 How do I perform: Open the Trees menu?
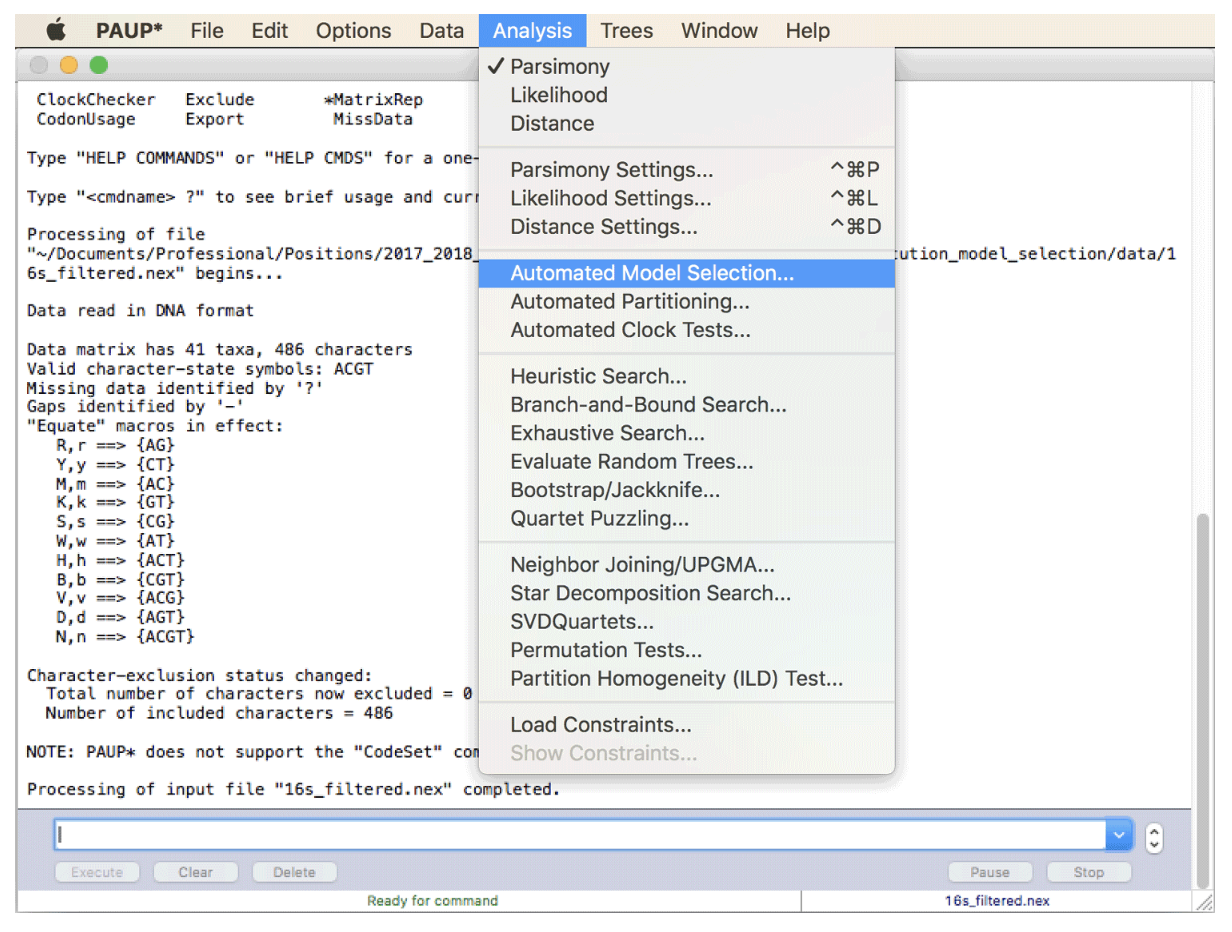pyautogui.click(x=626, y=31)
